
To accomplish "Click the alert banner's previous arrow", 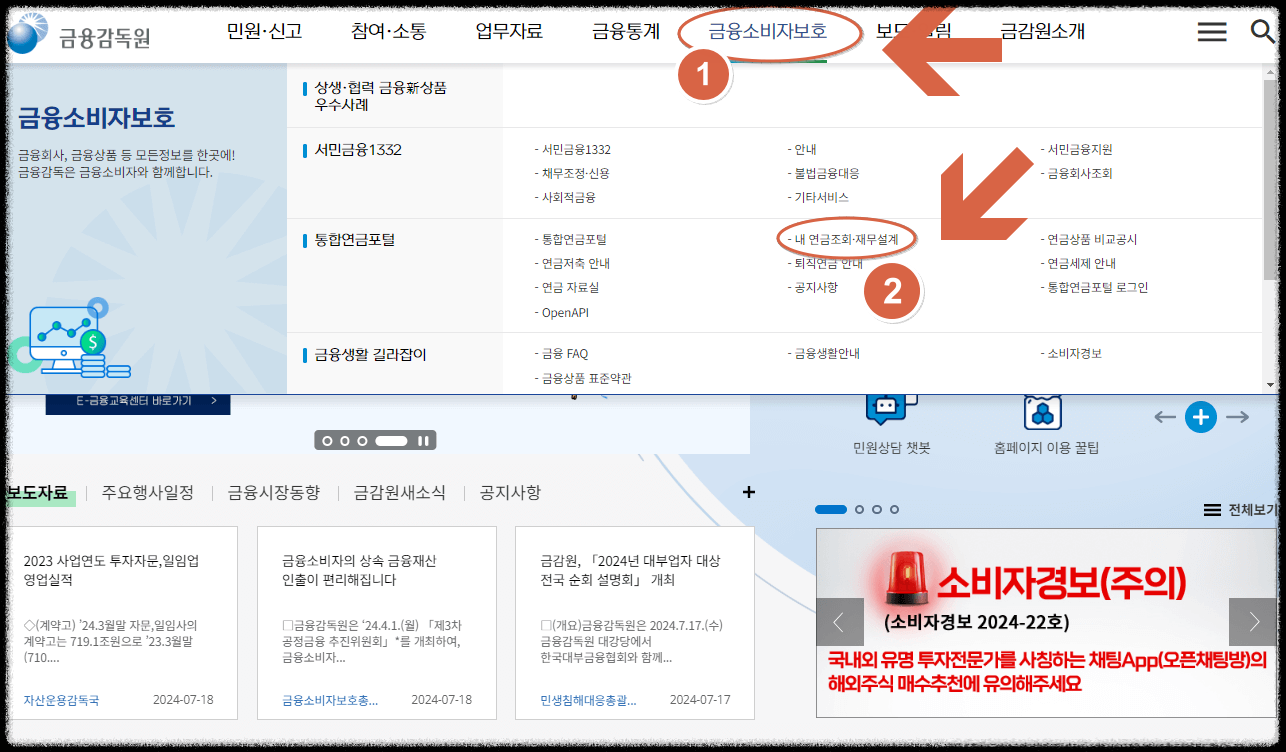I will [x=840, y=622].
